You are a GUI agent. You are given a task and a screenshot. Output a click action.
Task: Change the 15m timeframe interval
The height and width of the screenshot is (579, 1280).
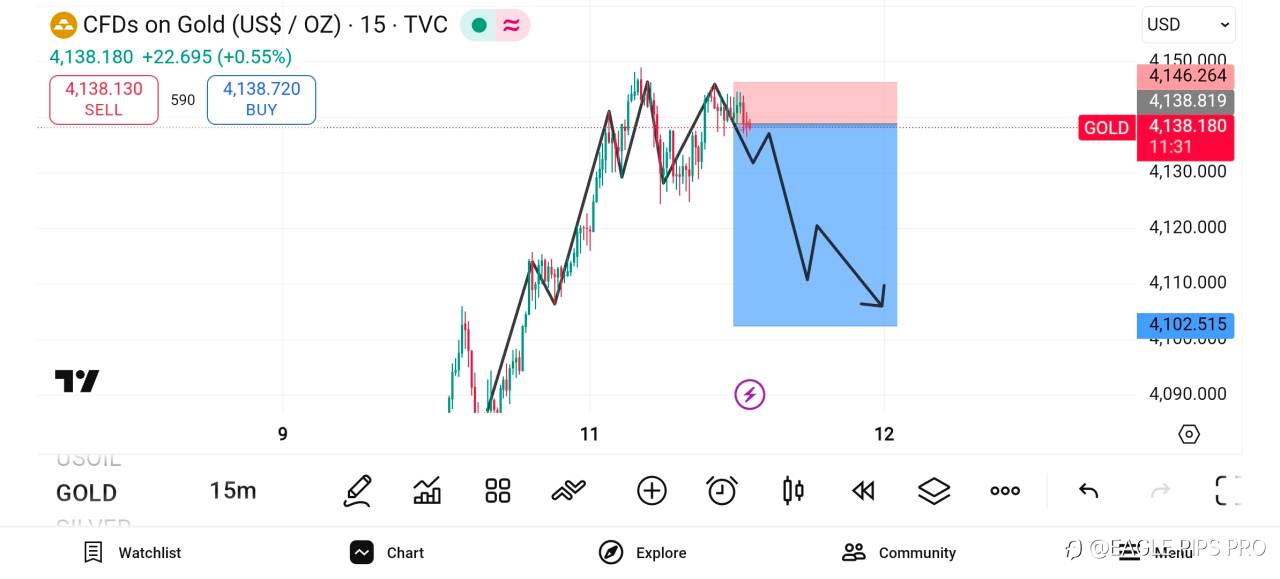pos(233,490)
